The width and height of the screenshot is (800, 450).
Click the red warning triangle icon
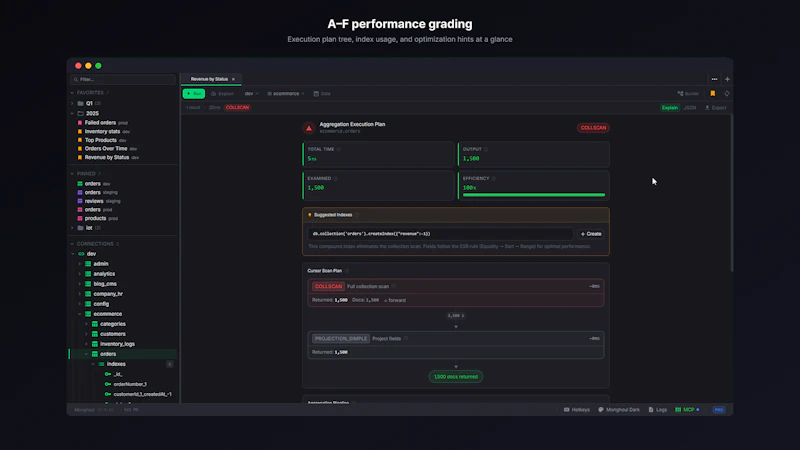[x=309, y=128]
